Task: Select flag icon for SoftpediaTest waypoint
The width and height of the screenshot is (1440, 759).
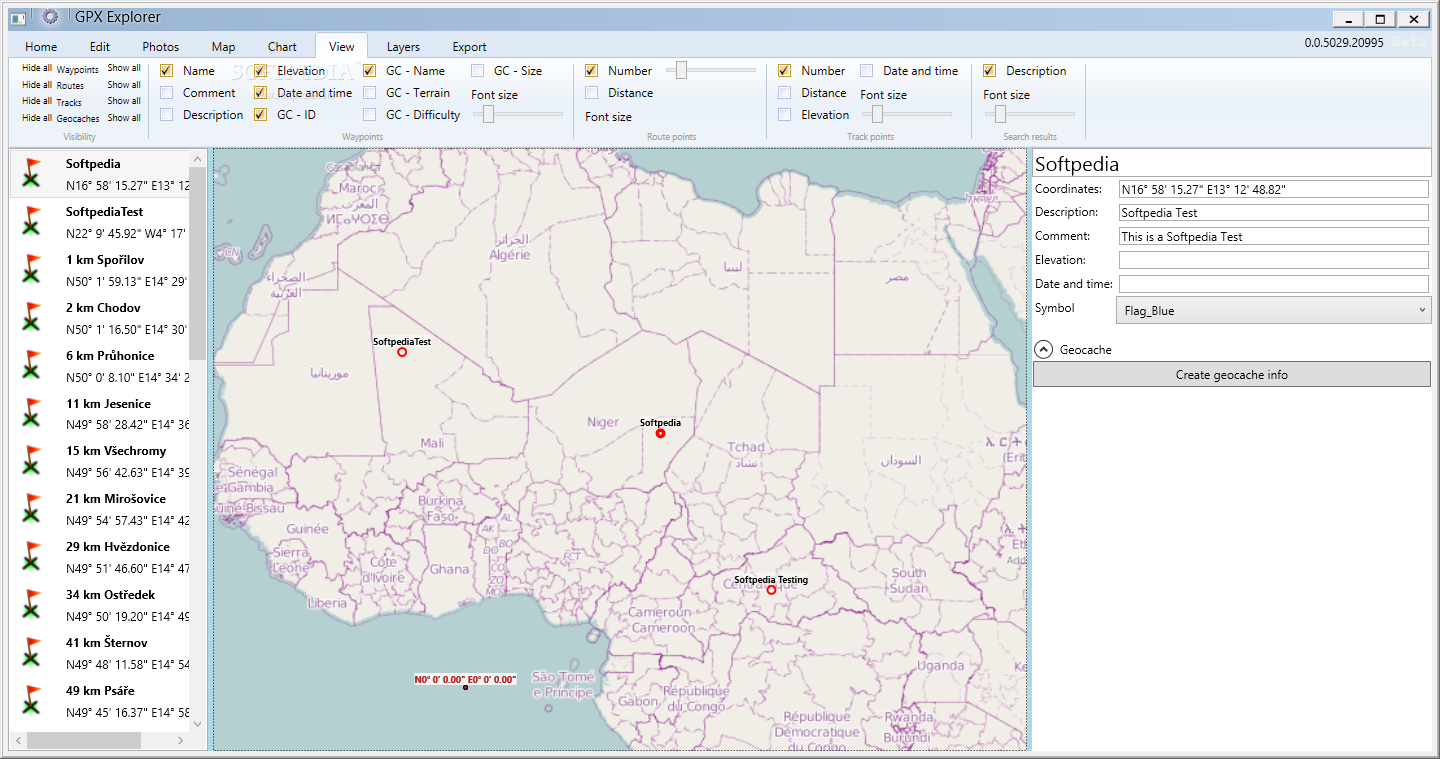Action: point(33,222)
